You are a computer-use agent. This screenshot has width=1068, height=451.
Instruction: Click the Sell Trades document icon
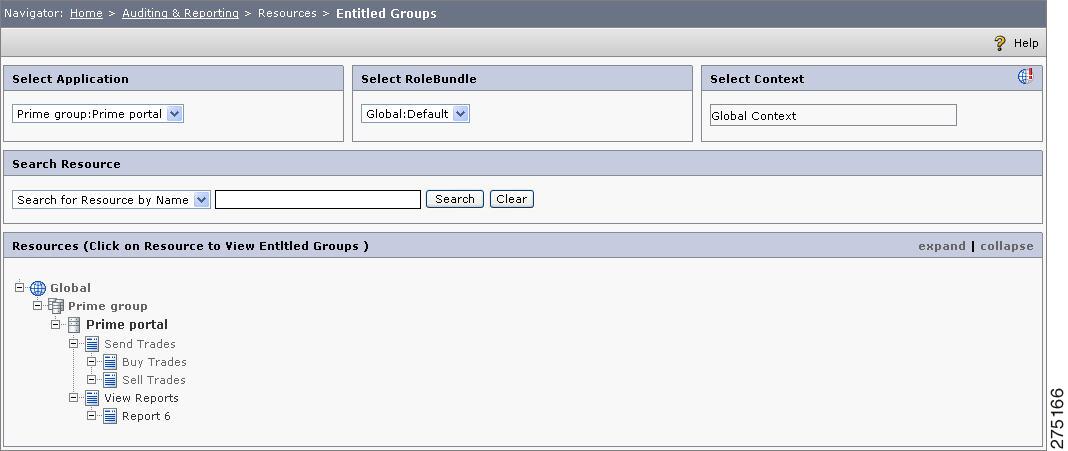pyautogui.click(x=110, y=379)
